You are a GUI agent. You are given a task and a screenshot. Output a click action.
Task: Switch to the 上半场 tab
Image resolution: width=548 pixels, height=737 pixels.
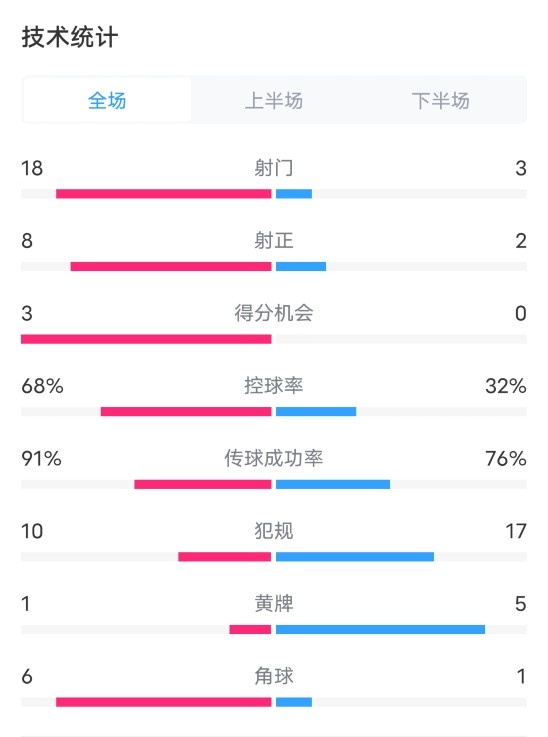274,100
